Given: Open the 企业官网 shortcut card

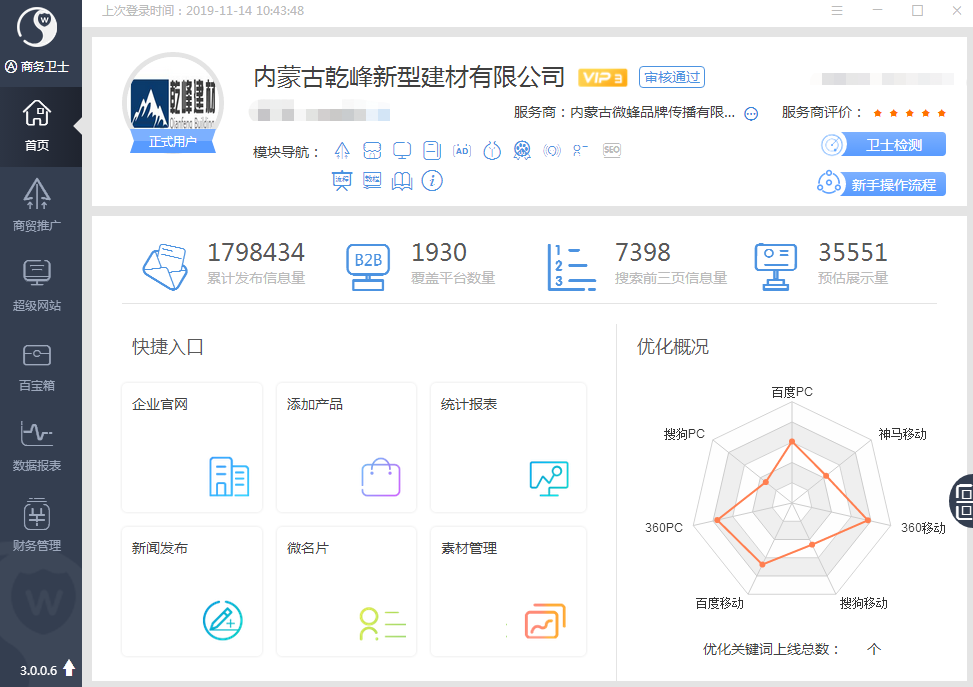Looking at the screenshot, I should [x=192, y=447].
